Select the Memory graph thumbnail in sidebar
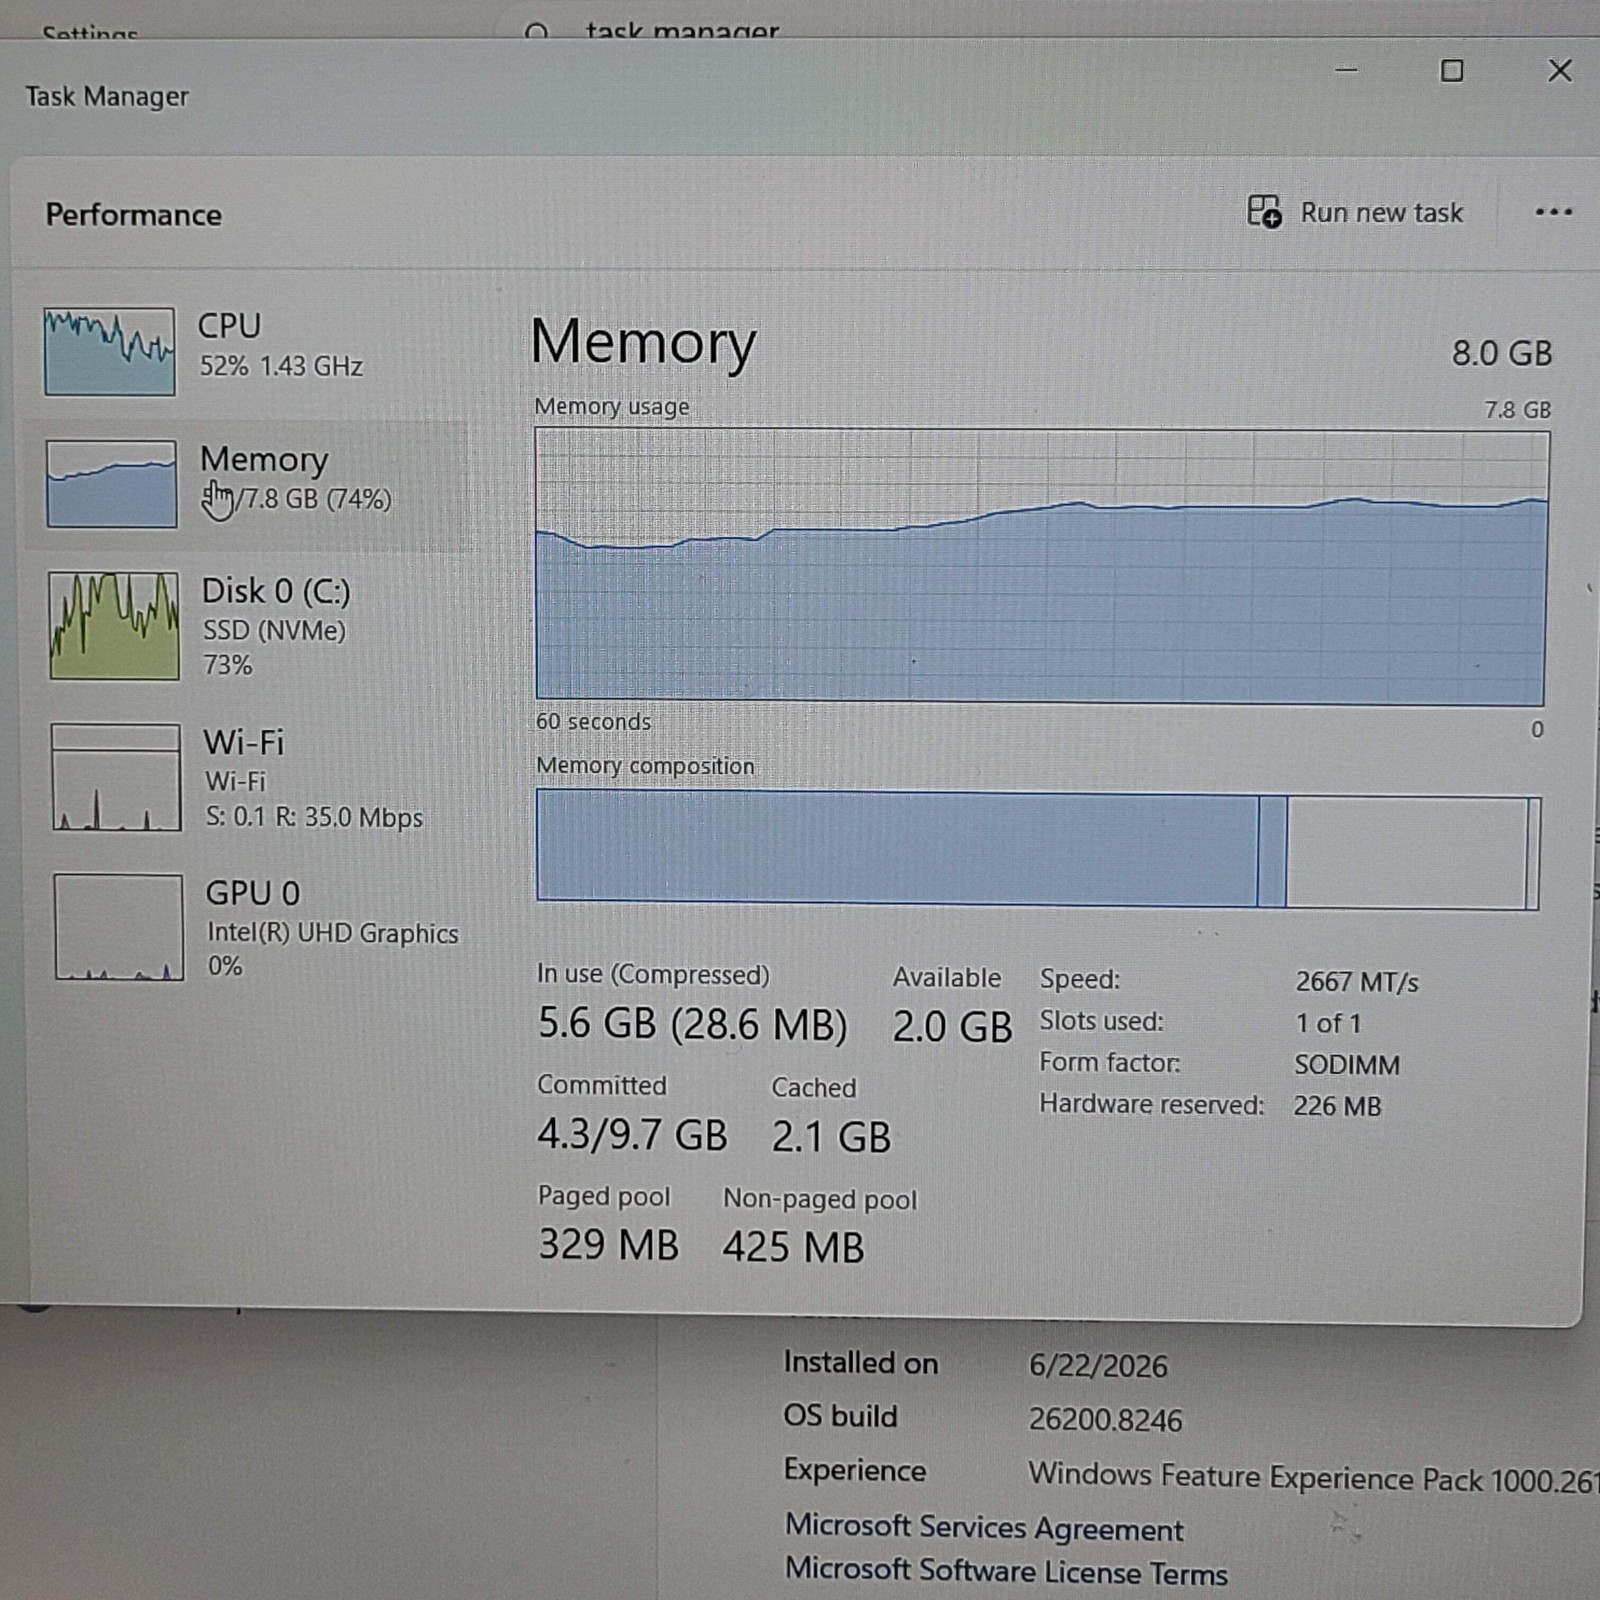 tap(111, 483)
